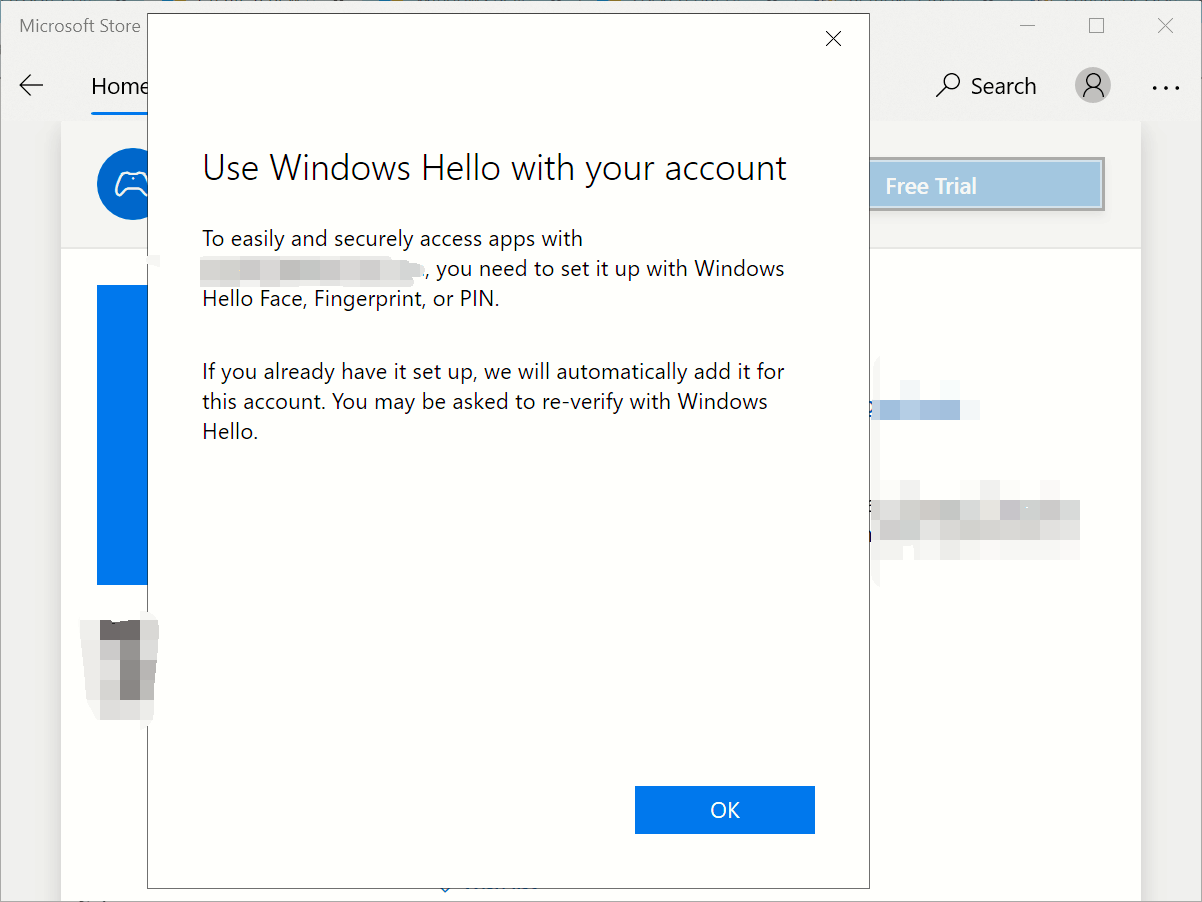
Task: Maximize the Microsoft Store window
Action: pos(1096,26)
